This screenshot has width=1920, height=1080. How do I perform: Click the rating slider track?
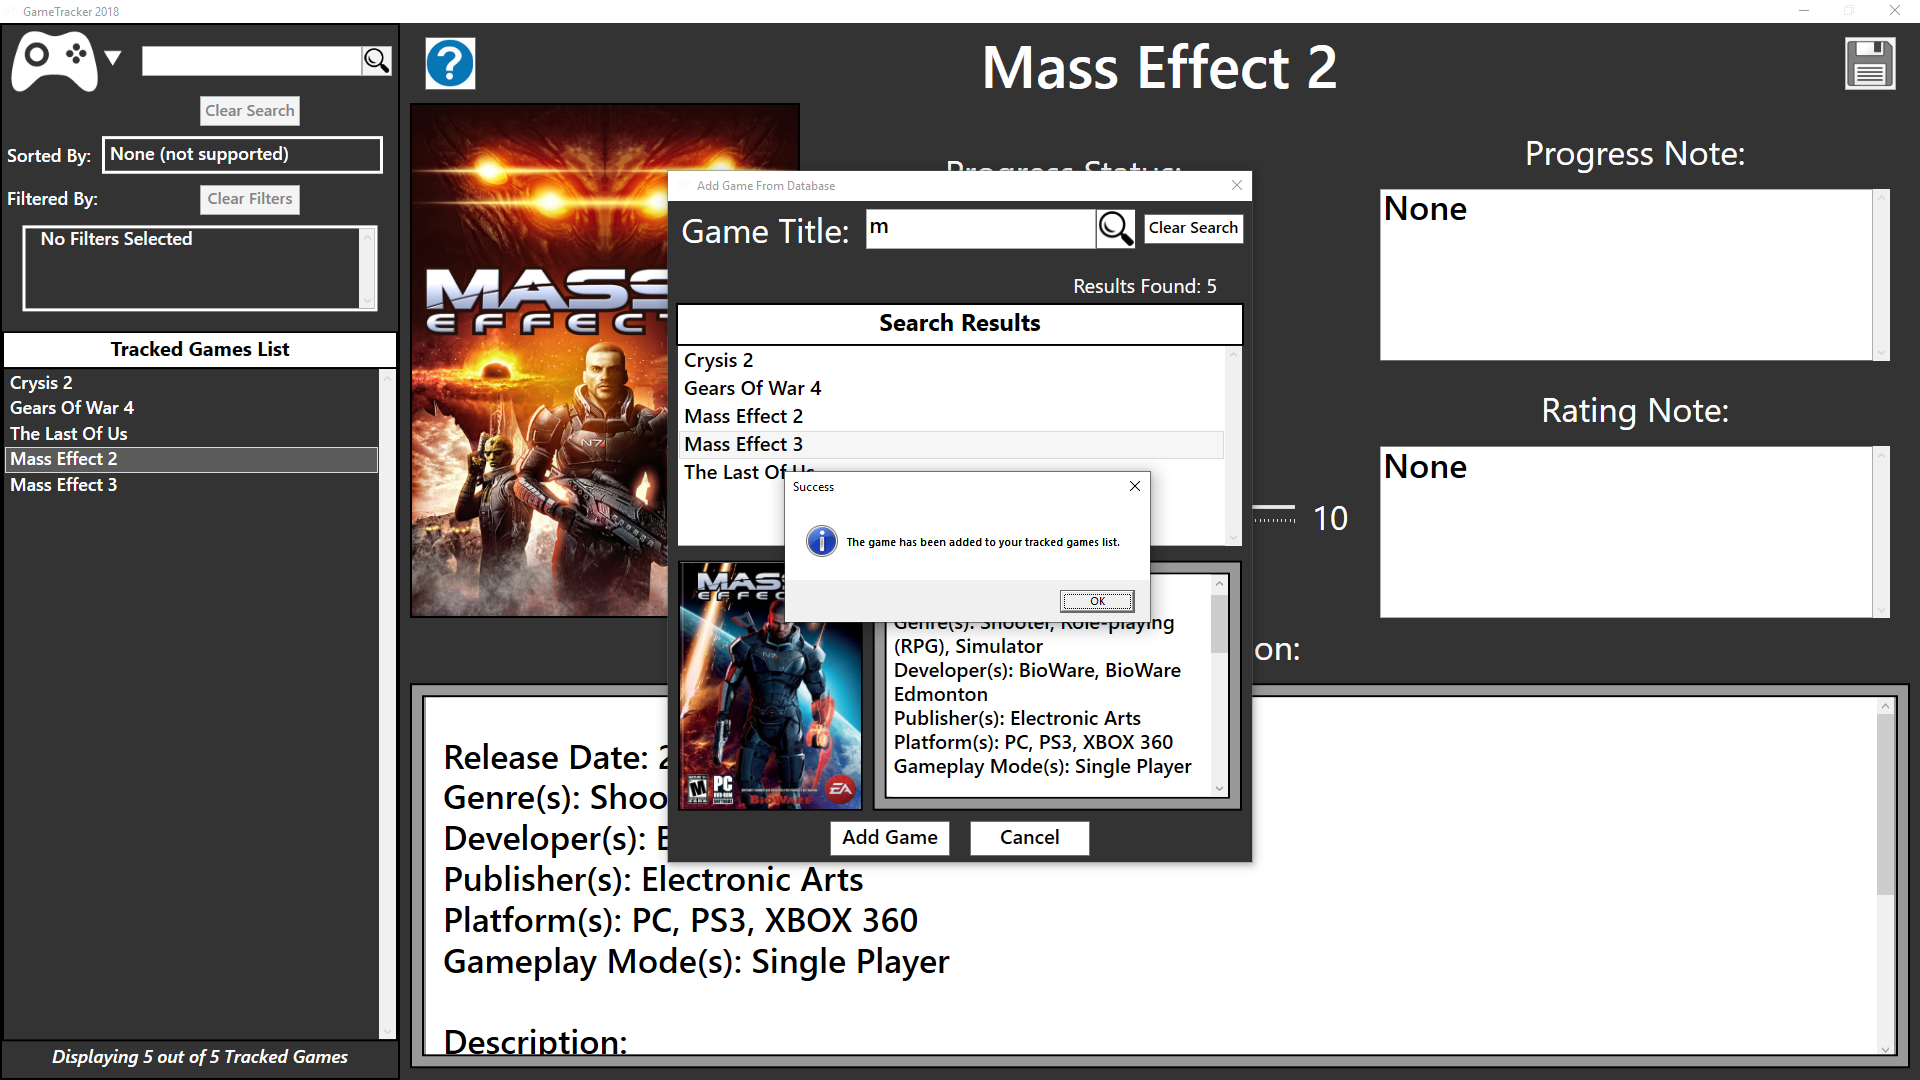(x=1274, y=507)
